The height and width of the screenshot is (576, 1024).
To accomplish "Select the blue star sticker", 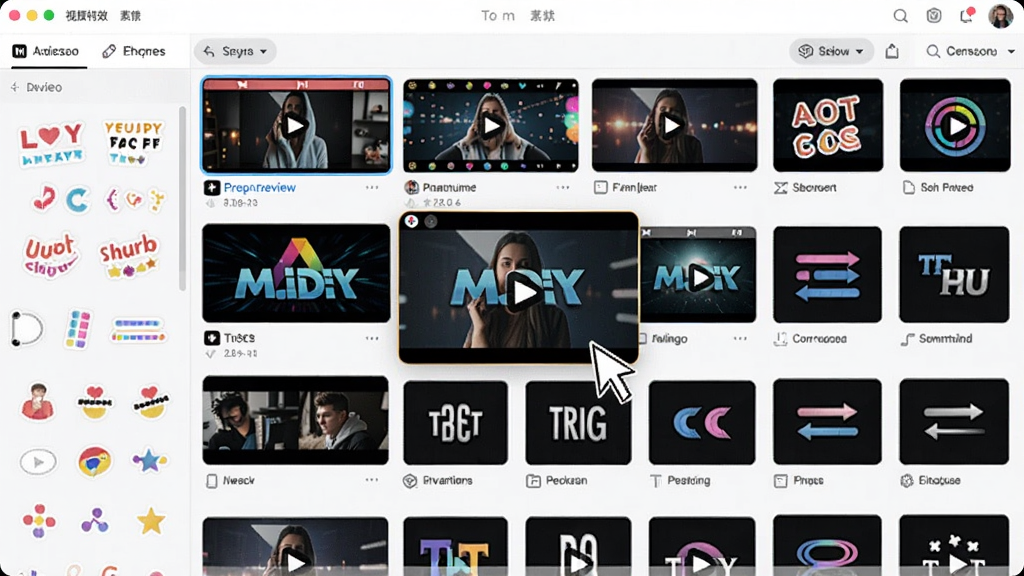I will (150, 460).
